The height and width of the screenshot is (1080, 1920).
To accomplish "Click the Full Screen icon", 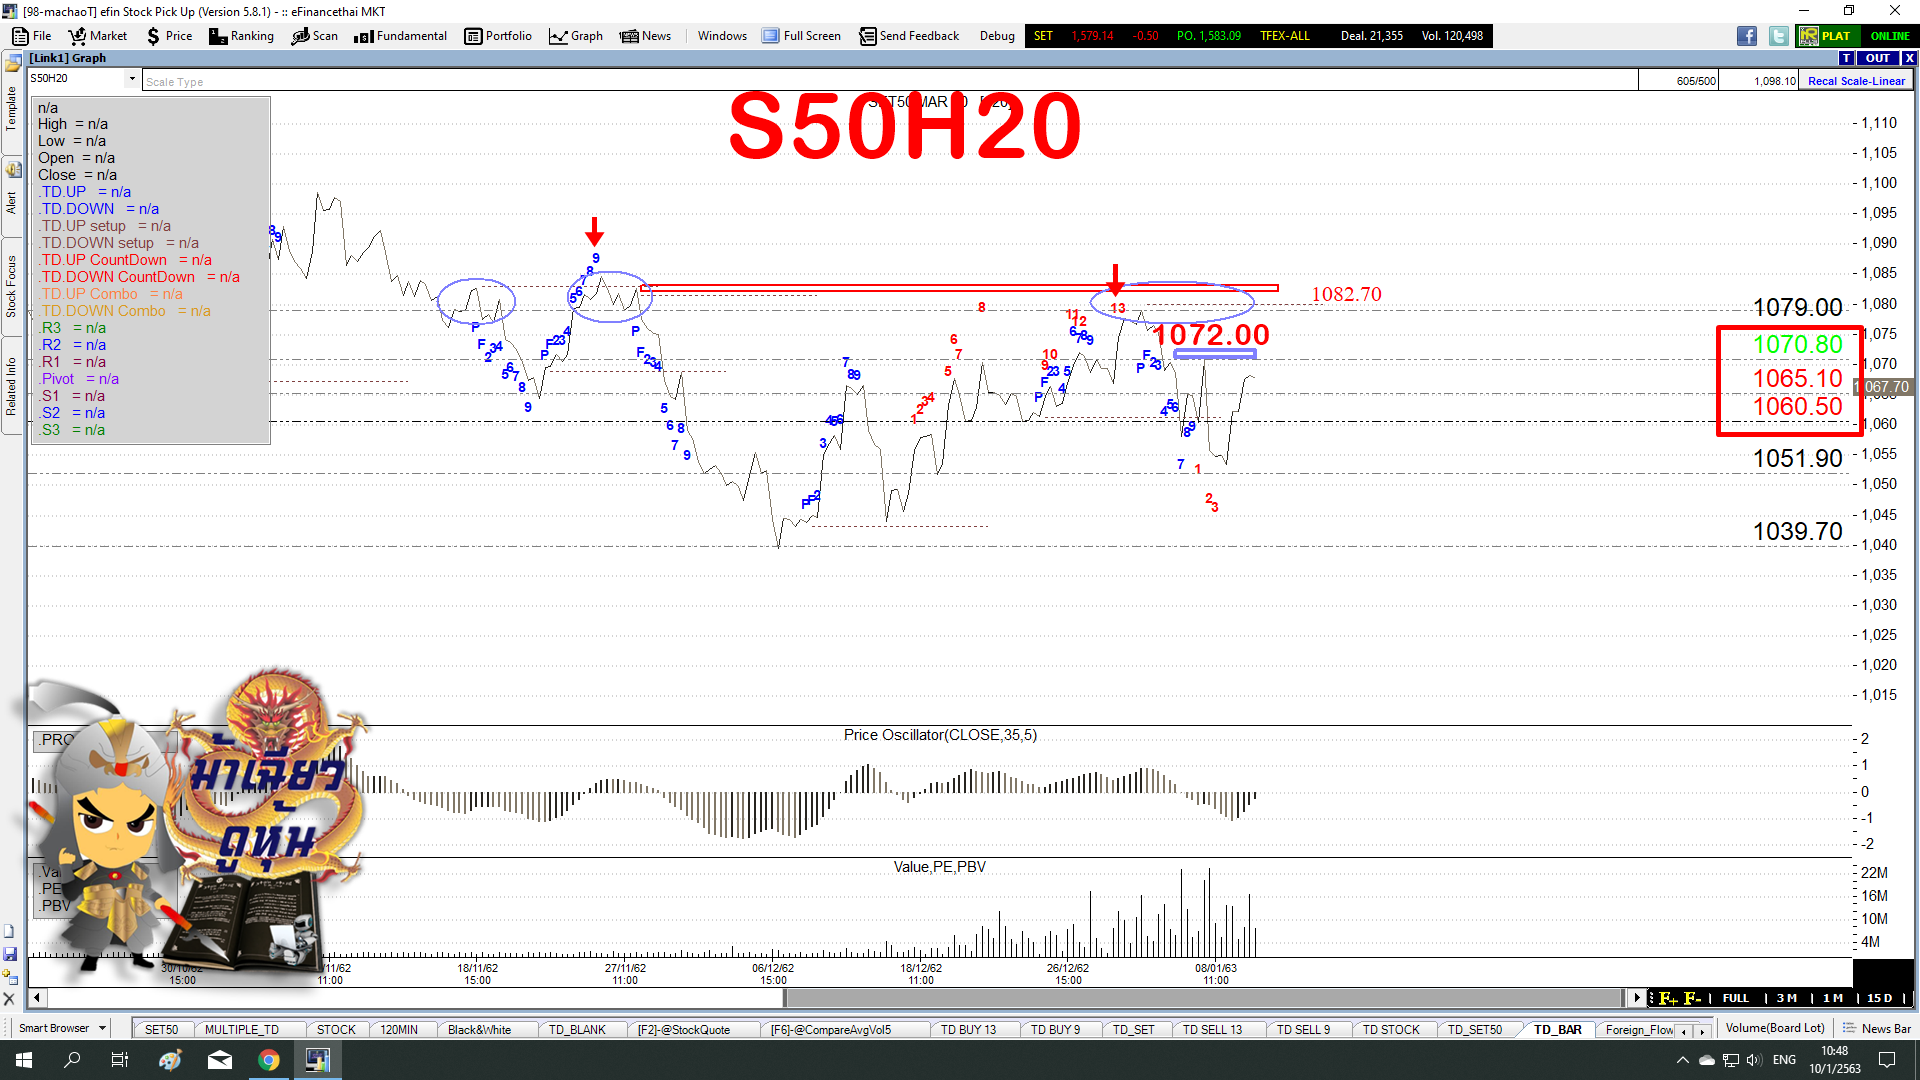I will [770, 36].
